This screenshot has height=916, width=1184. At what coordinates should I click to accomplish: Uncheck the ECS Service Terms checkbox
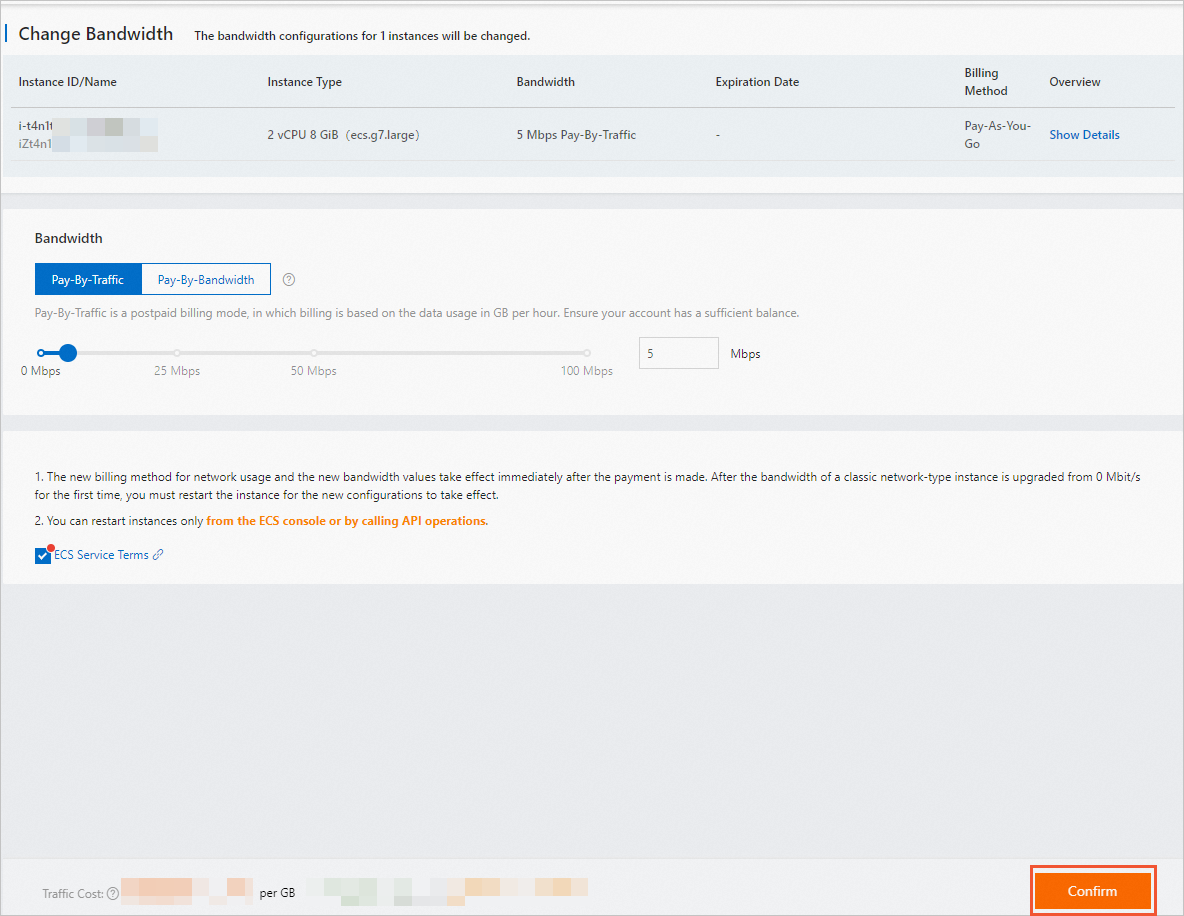click(43, 556)
